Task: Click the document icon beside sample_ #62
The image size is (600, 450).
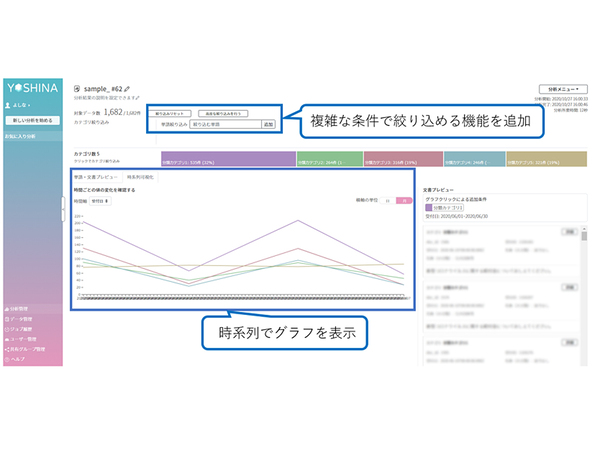Action: coord(77,89)
